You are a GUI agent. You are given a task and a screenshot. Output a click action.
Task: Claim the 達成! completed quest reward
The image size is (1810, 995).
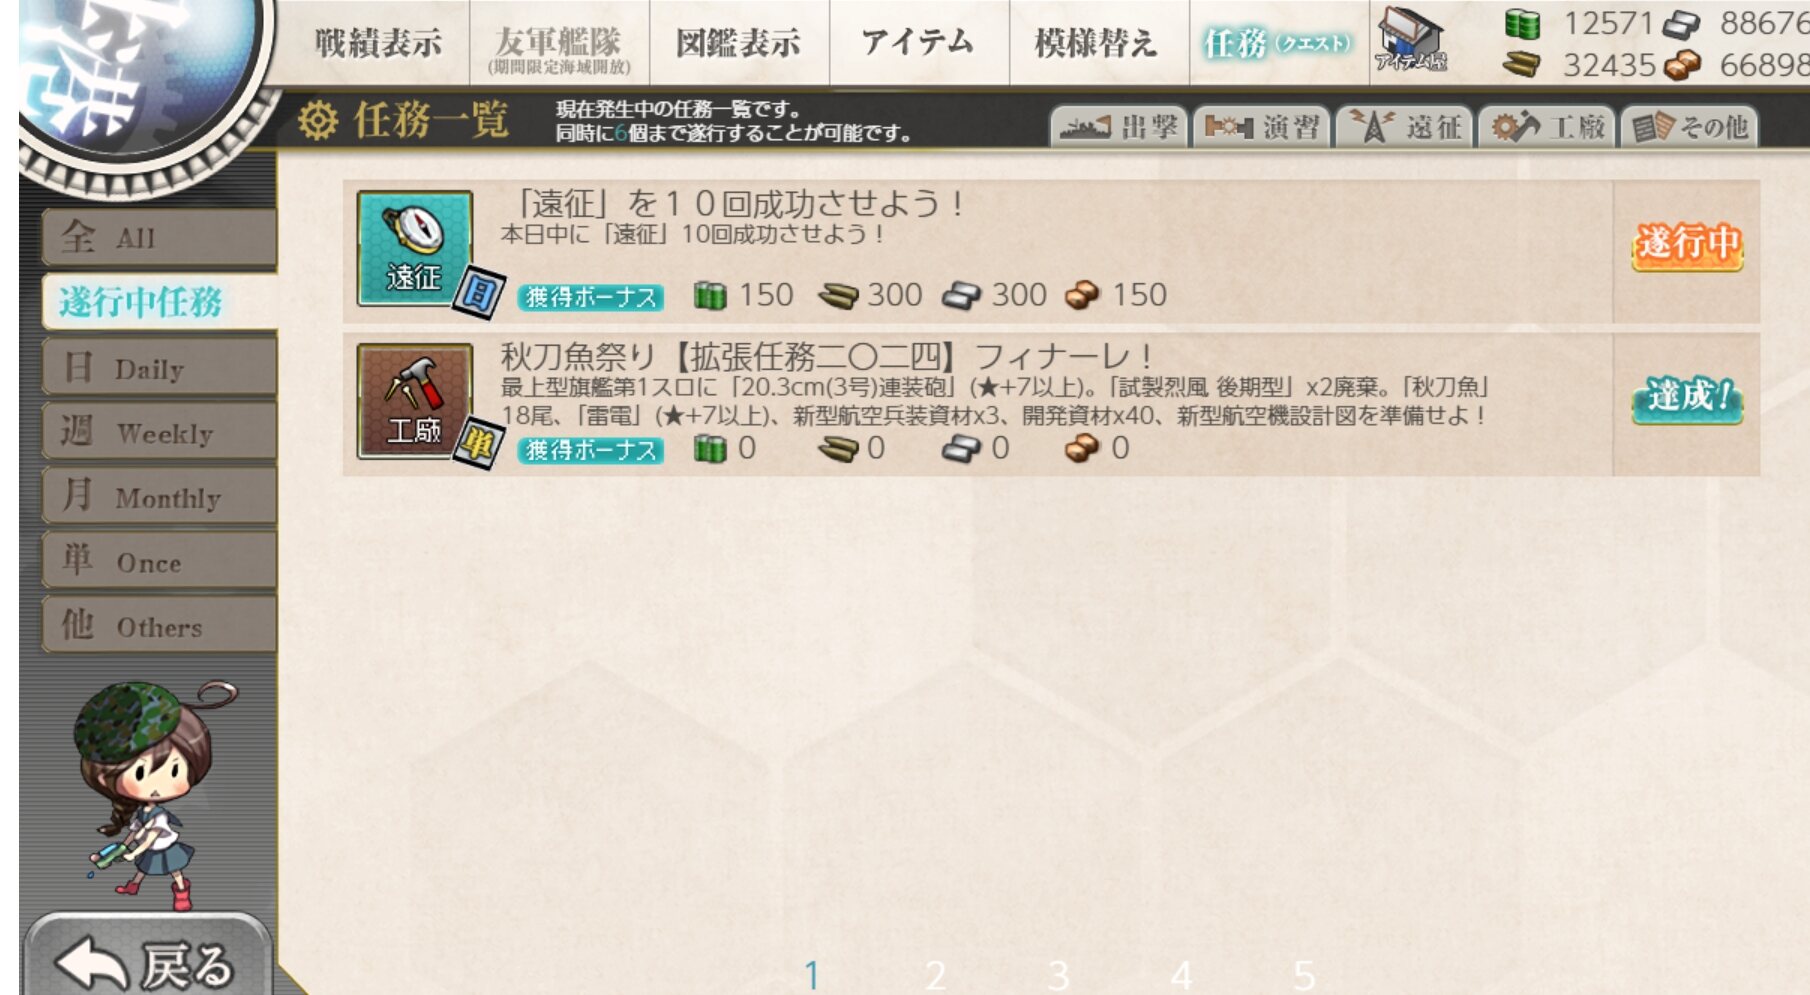coord(1687,398)
